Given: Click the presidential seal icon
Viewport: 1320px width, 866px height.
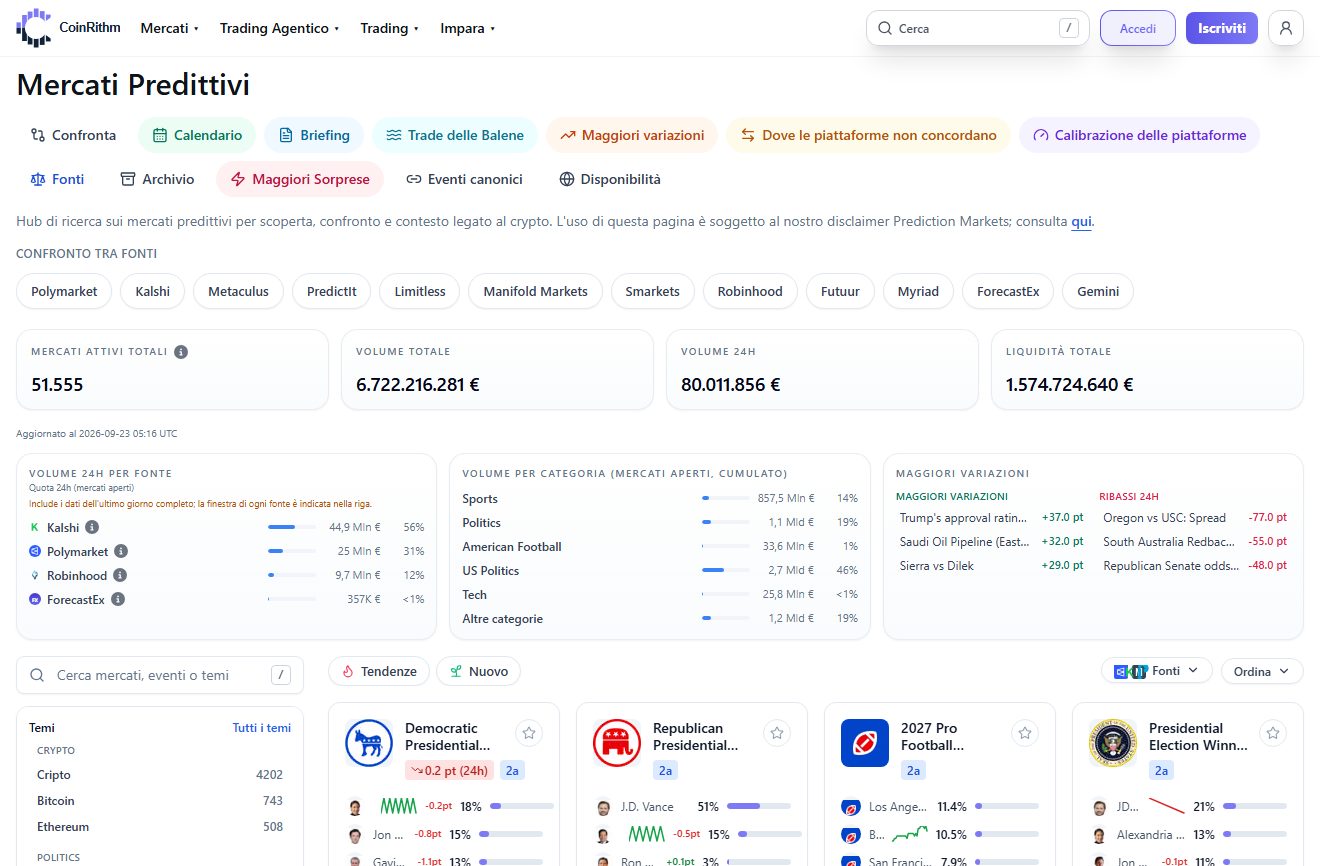Looking at the screenshot, I should [x=1113, y=743].
